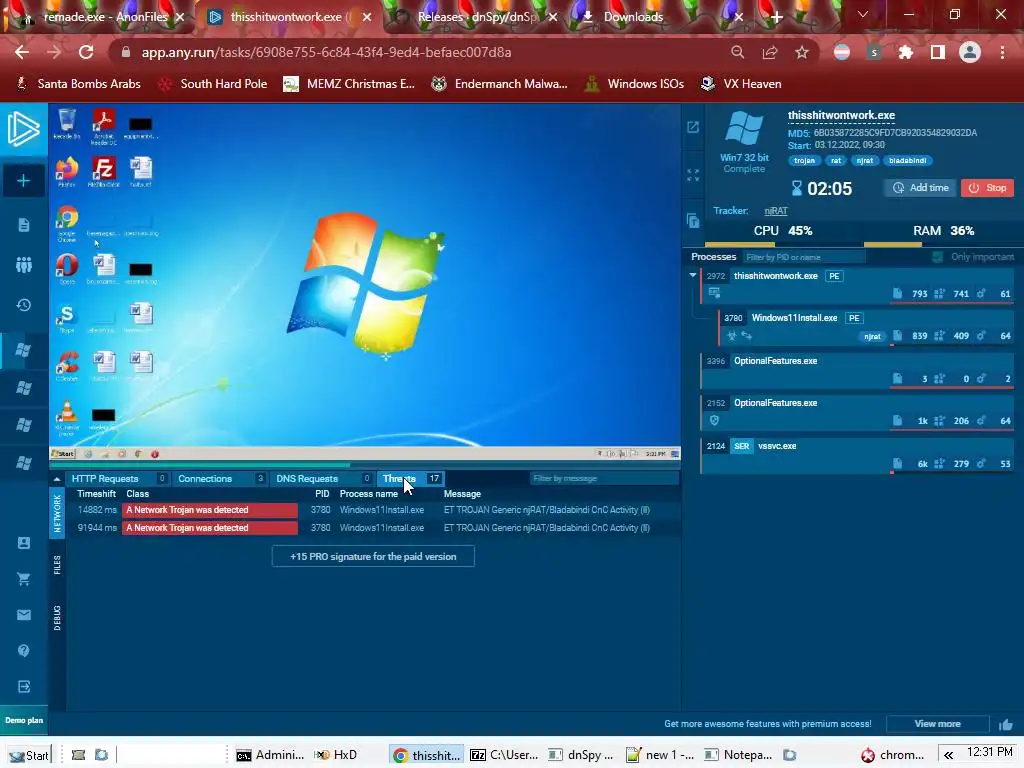
Task: Click the VLC media player icon on the VM desktop
Action: pyautogui.click(x=67, y=417)
